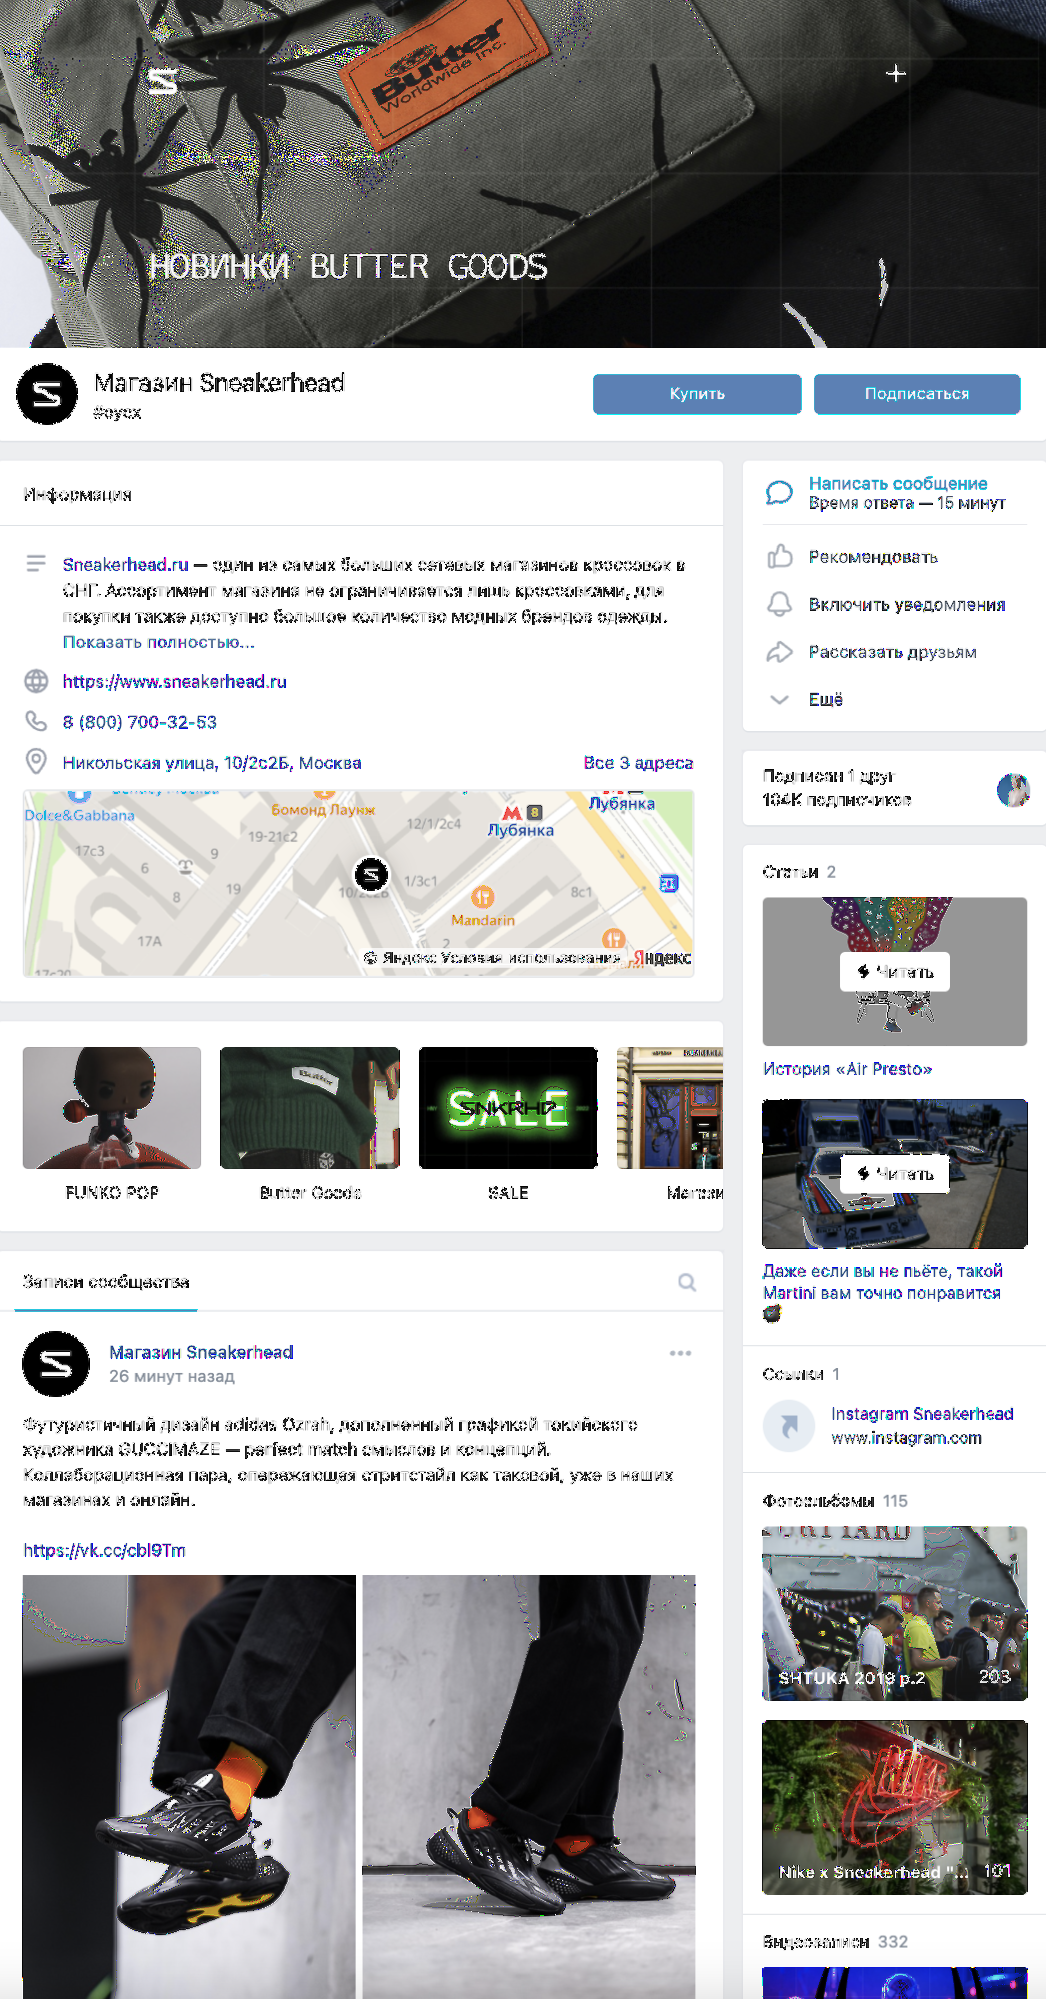This screenshot has height=1999, width=1047.
Task: Open the subscribers count block
Action: [837, 799]
